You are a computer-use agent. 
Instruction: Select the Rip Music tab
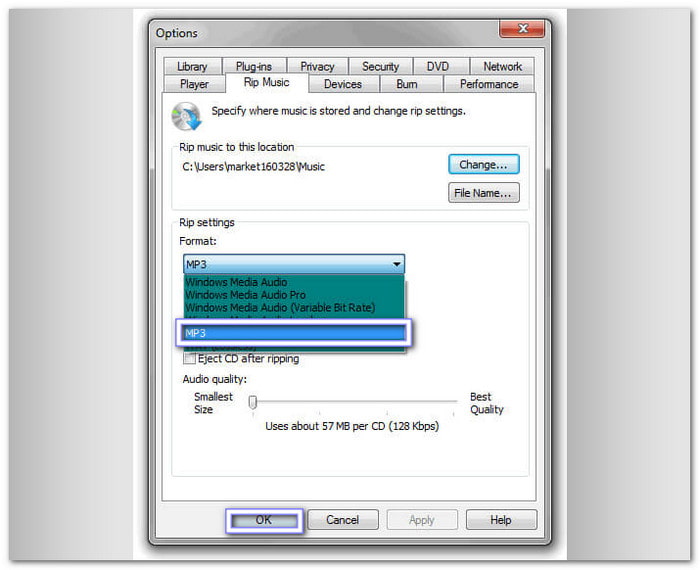pyautogui.click(x=267, y=83)
